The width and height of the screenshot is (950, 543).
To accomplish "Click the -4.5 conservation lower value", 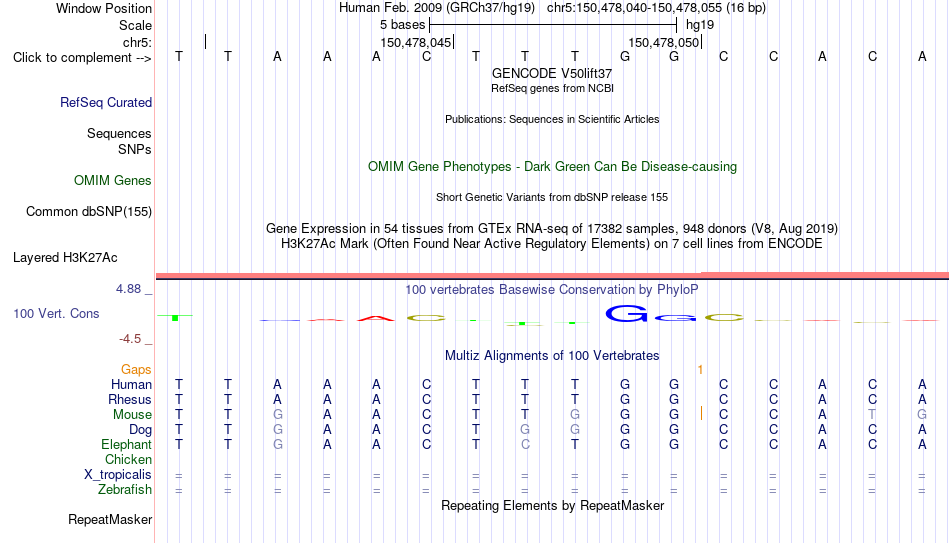I will pyautogui.click(x=130, y=339).
